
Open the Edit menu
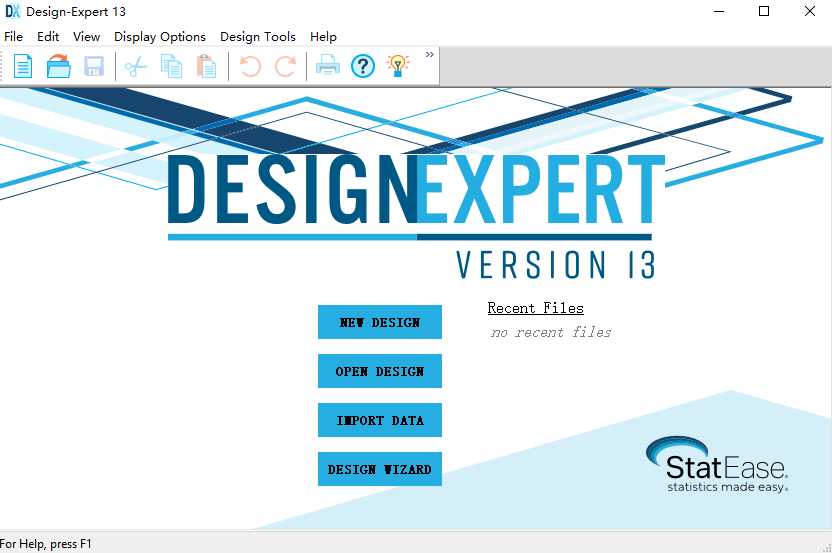tap(48, 37)
